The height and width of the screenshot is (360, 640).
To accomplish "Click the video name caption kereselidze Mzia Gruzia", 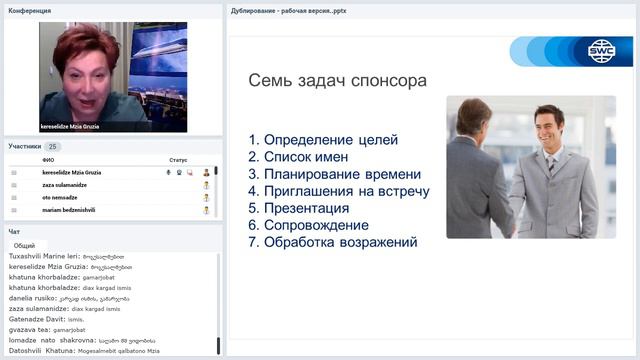I will pyautogui.click(x=70, y=127).
